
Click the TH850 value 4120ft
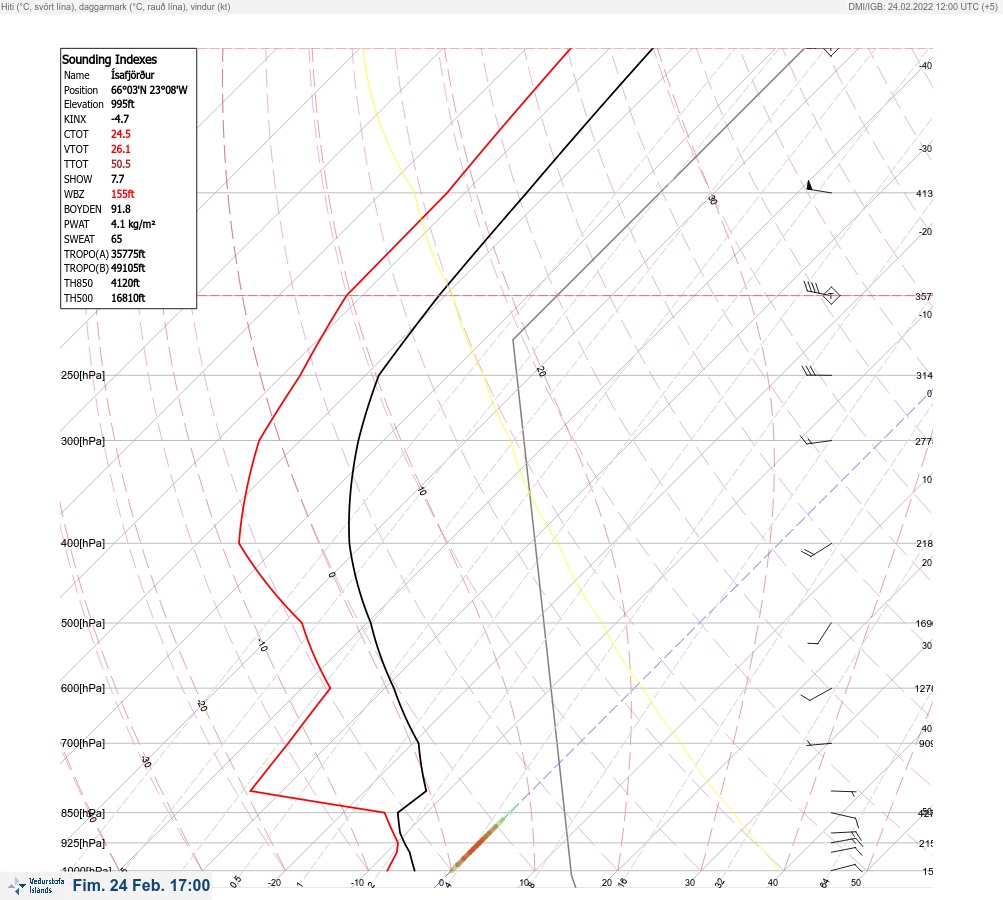125,283
